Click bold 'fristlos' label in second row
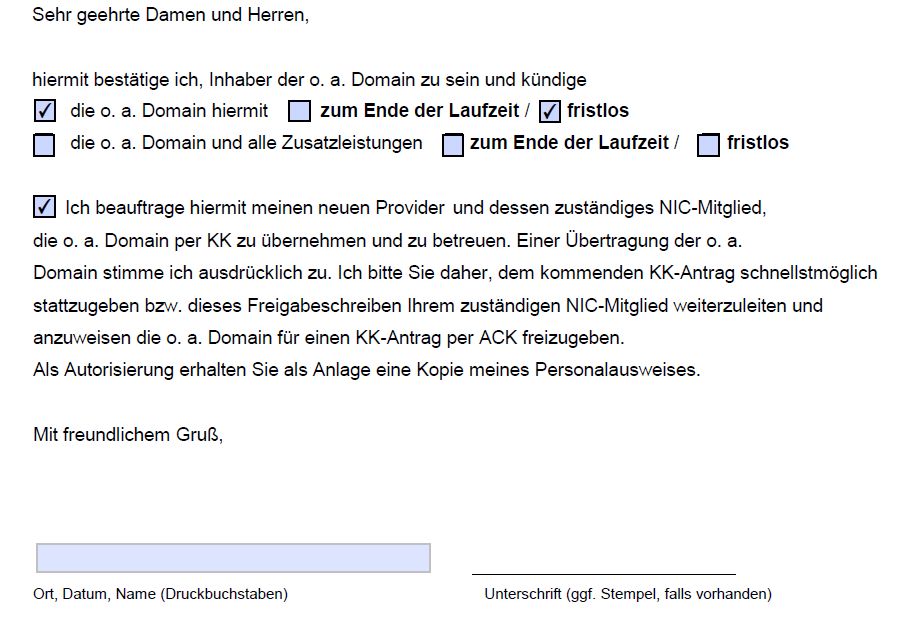The height and width of the screenshot is (627, 924). (x=758, y=143)
